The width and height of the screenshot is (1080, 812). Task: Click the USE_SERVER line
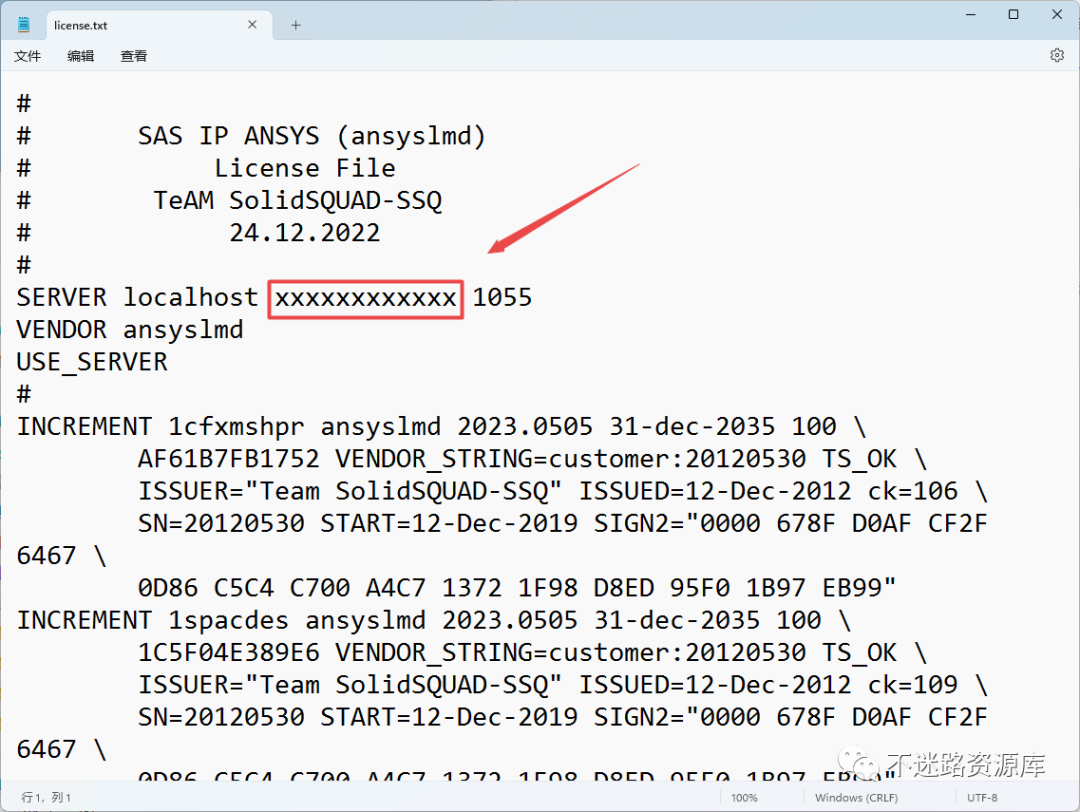click(x=92, y=362)
